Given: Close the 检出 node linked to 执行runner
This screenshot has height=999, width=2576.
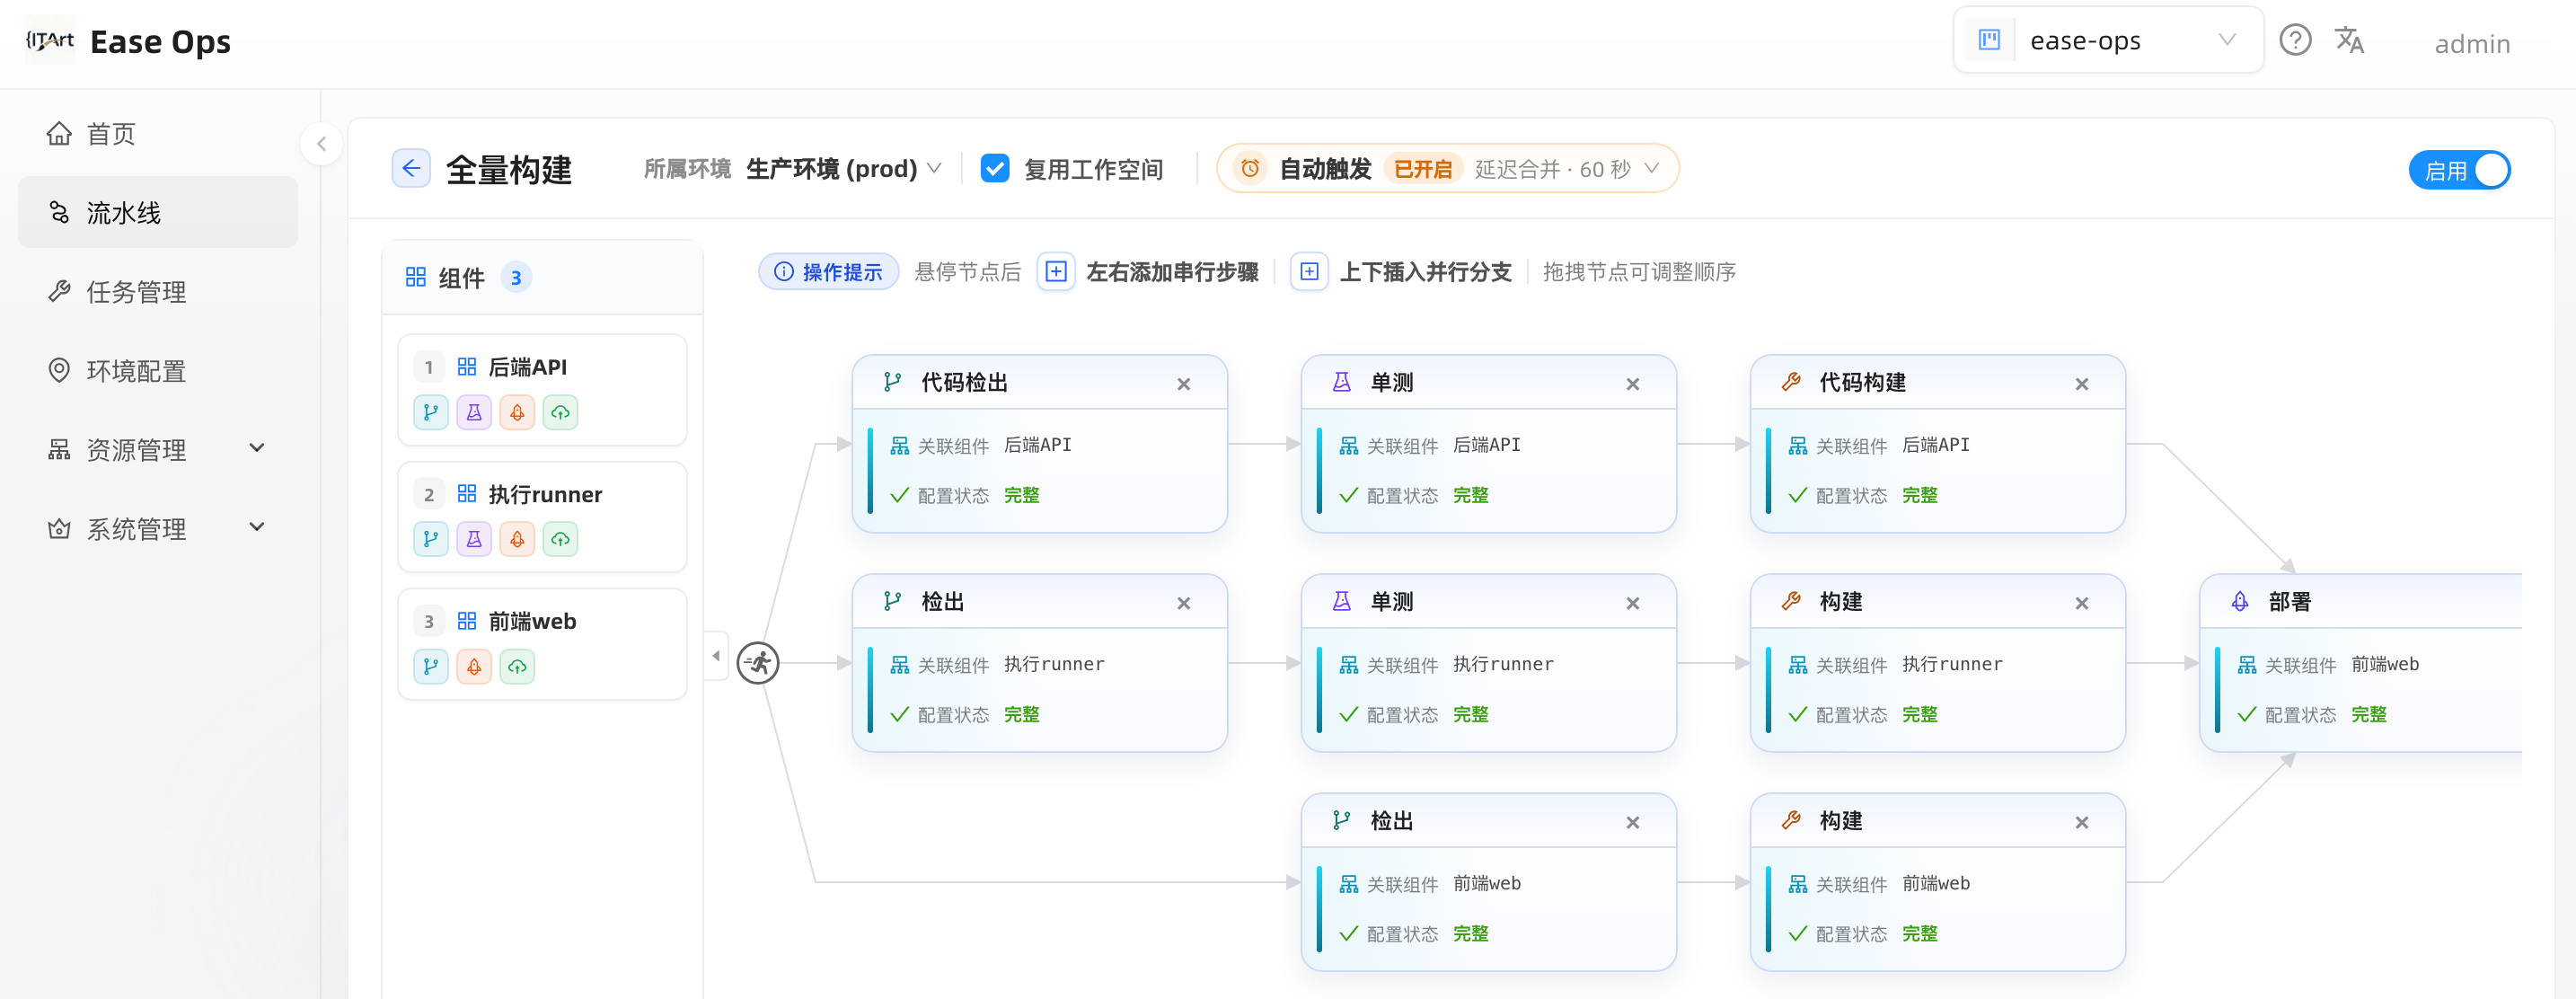Looking at the screenshot, I should pos(1184,603).
